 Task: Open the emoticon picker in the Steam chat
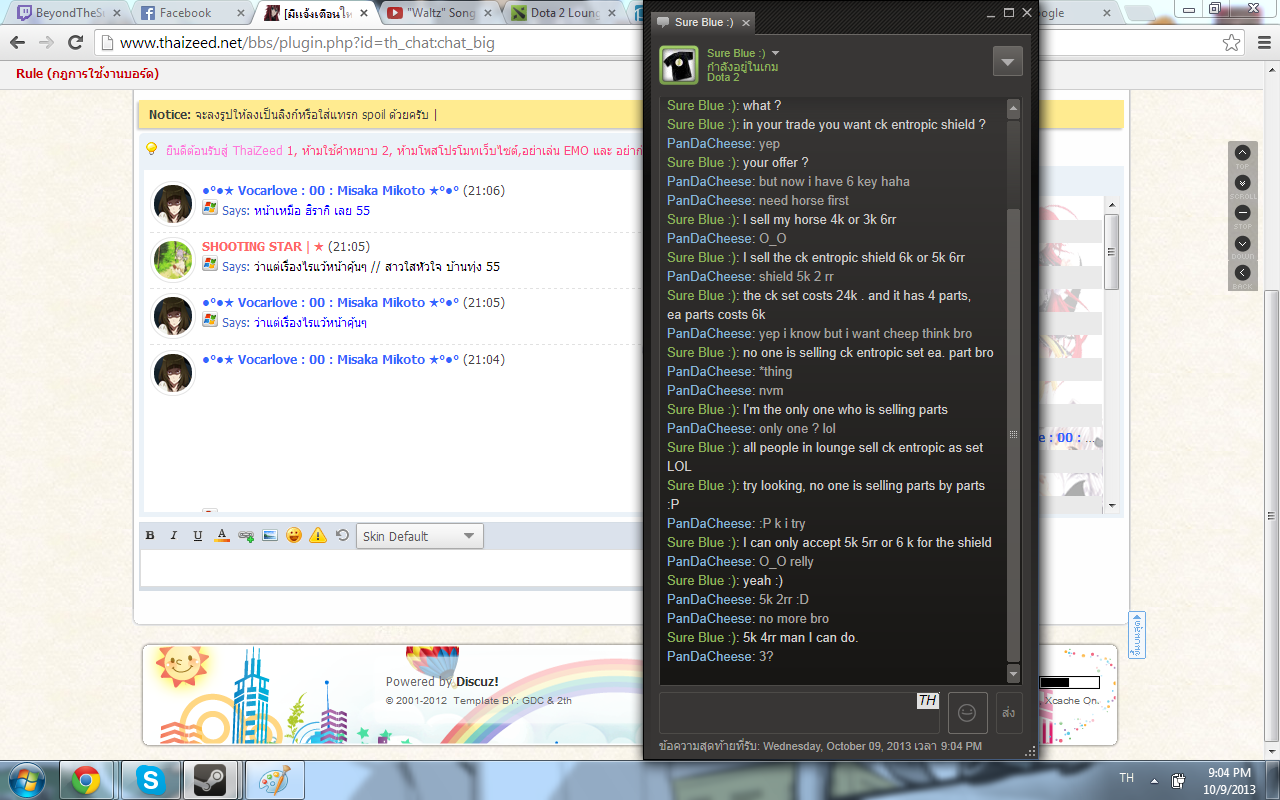(967, 712)
